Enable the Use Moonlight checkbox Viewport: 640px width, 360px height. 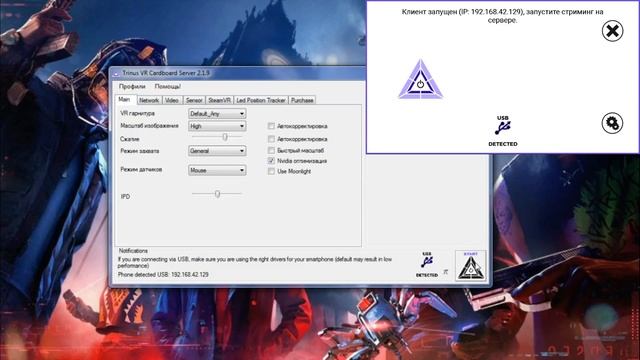point(271,171)
